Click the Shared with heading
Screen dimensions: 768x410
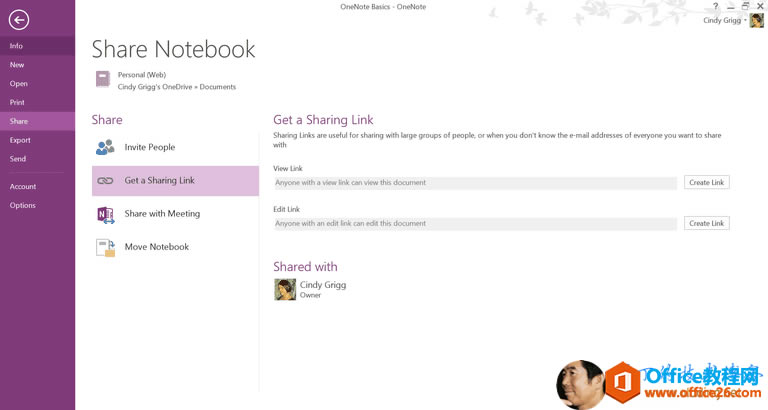coord(305,266)
